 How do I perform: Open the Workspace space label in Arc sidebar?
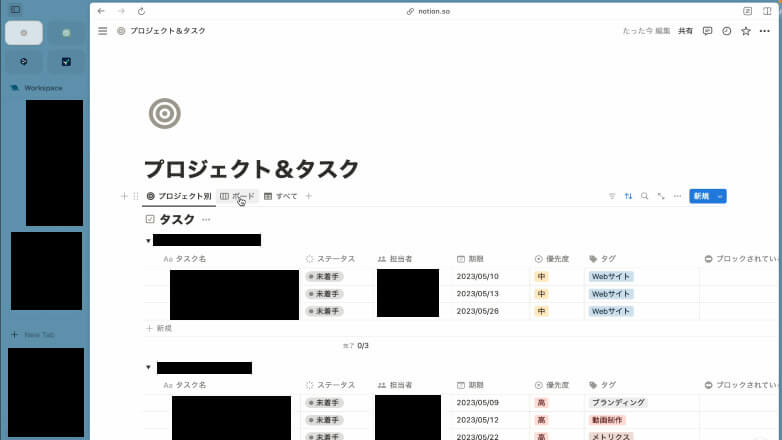pos(43,88)
